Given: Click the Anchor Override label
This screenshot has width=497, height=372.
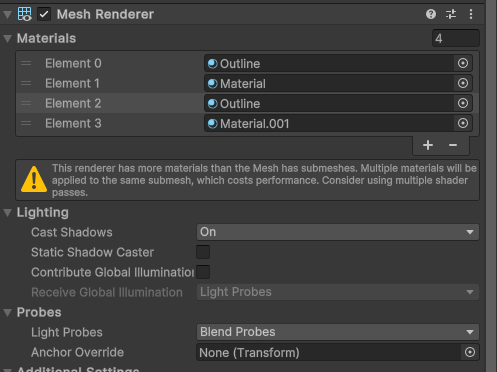Looking at the screenshot, I should click(x=77, y=352).
